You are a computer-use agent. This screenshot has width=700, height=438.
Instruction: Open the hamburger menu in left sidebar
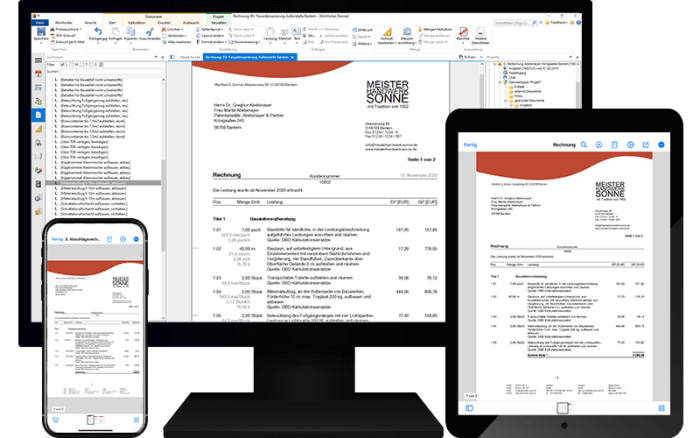pyautogui.click(x=38, y=60)
